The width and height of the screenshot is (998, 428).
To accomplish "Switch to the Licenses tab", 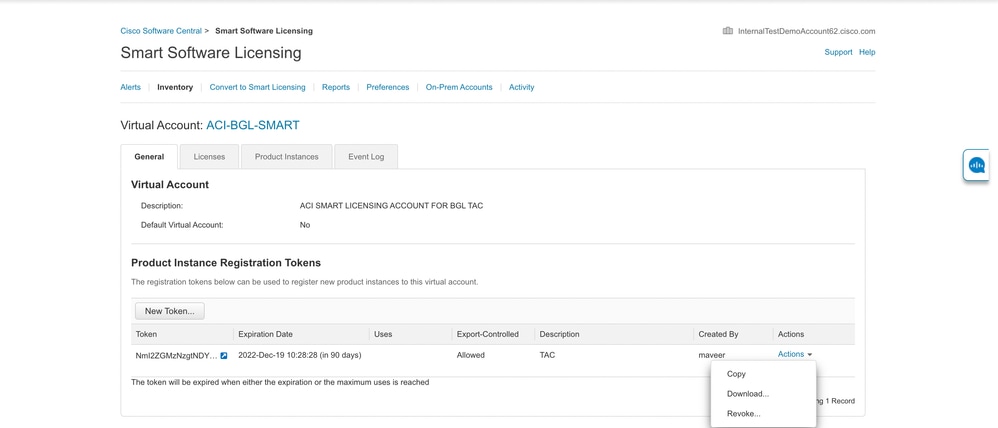I will click(x=209, y=157).
